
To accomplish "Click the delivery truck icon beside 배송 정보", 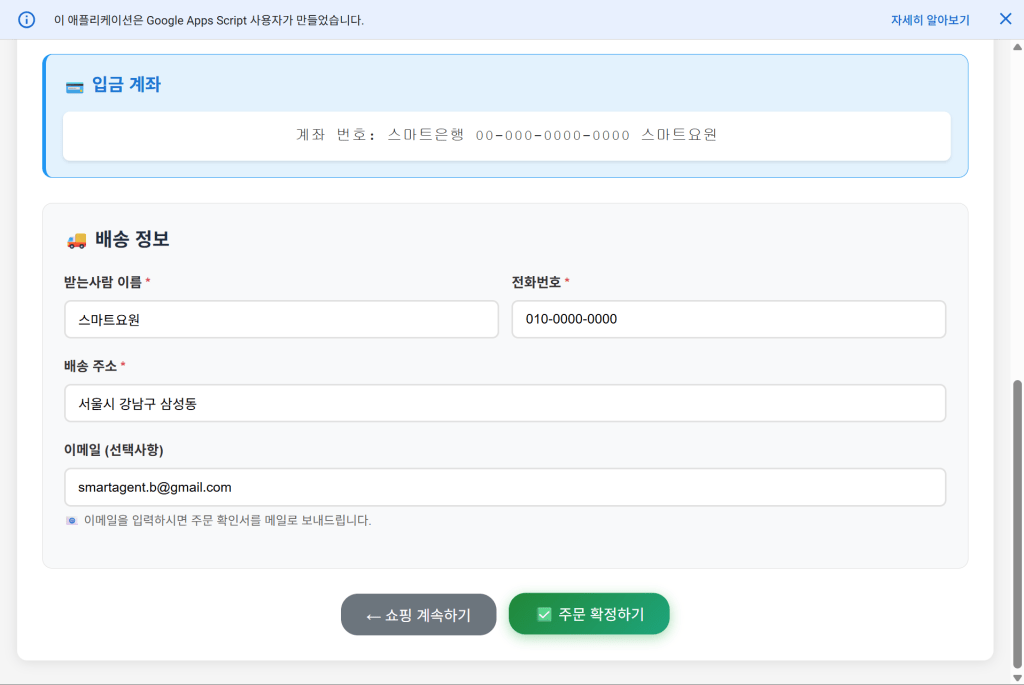I will tap(76, 240).
